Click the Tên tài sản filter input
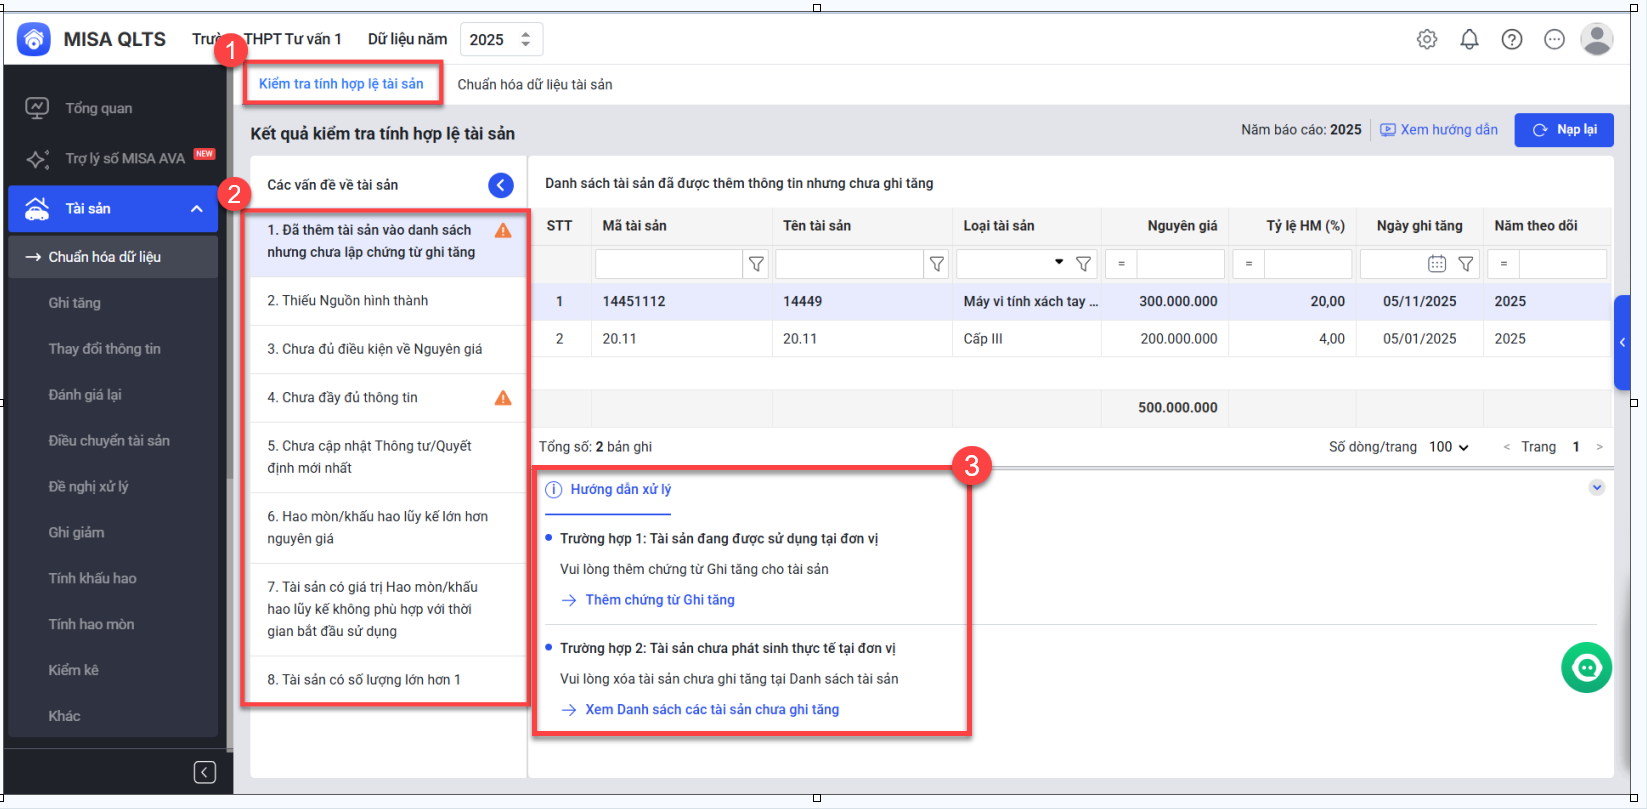Image resolution: width=1647 pixels, height=809 pixels. 848,264
